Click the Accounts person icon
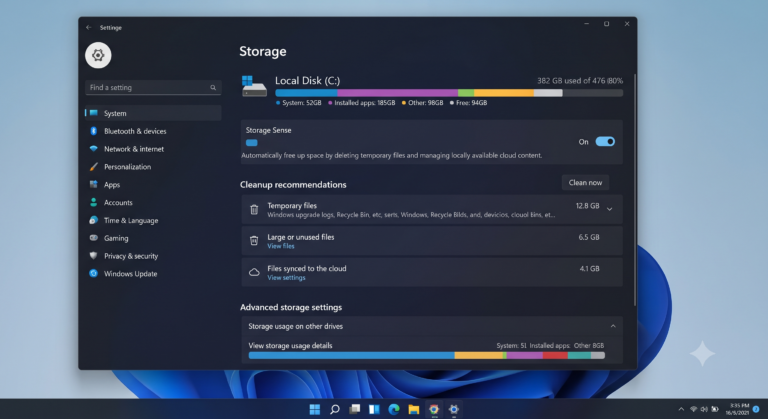 [x=94, y=202]
